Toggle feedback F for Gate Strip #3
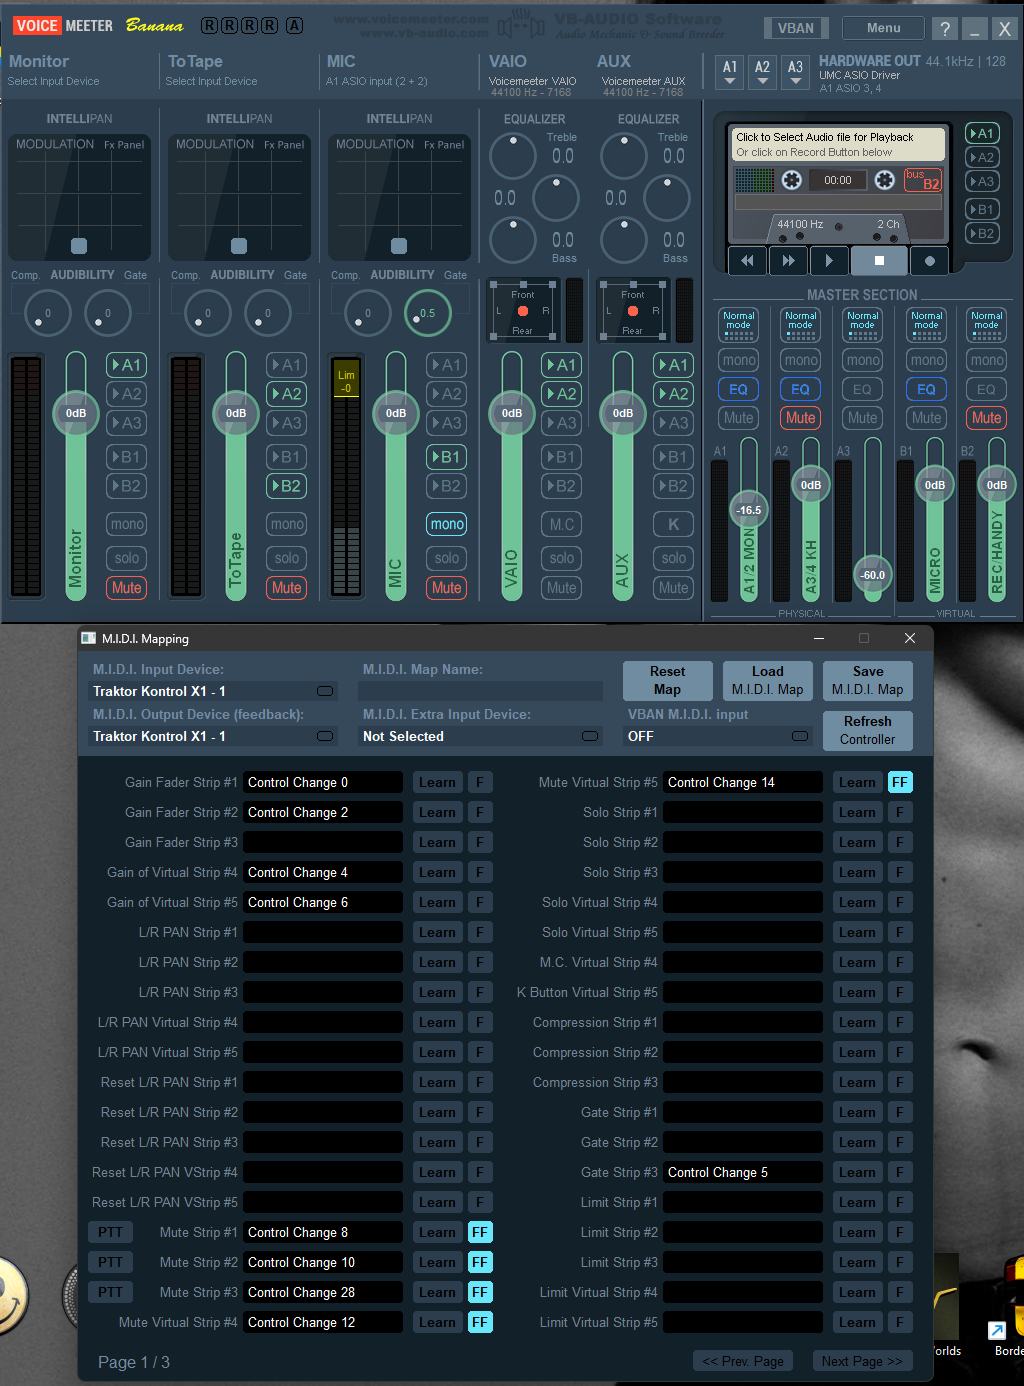This screenshot has height=1386, width=1024. [900, 1172]
